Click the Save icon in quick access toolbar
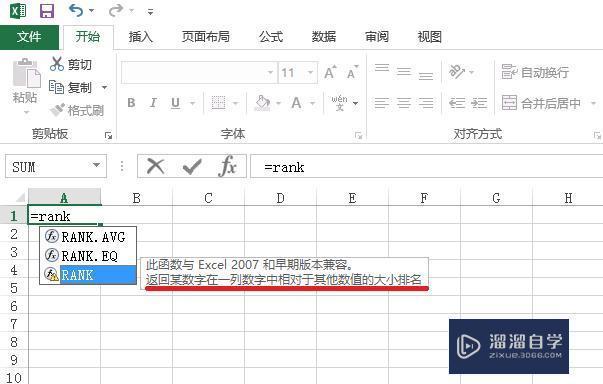This screenshot has height=384, width=603. pyautogui.click(x=47, y=11)
